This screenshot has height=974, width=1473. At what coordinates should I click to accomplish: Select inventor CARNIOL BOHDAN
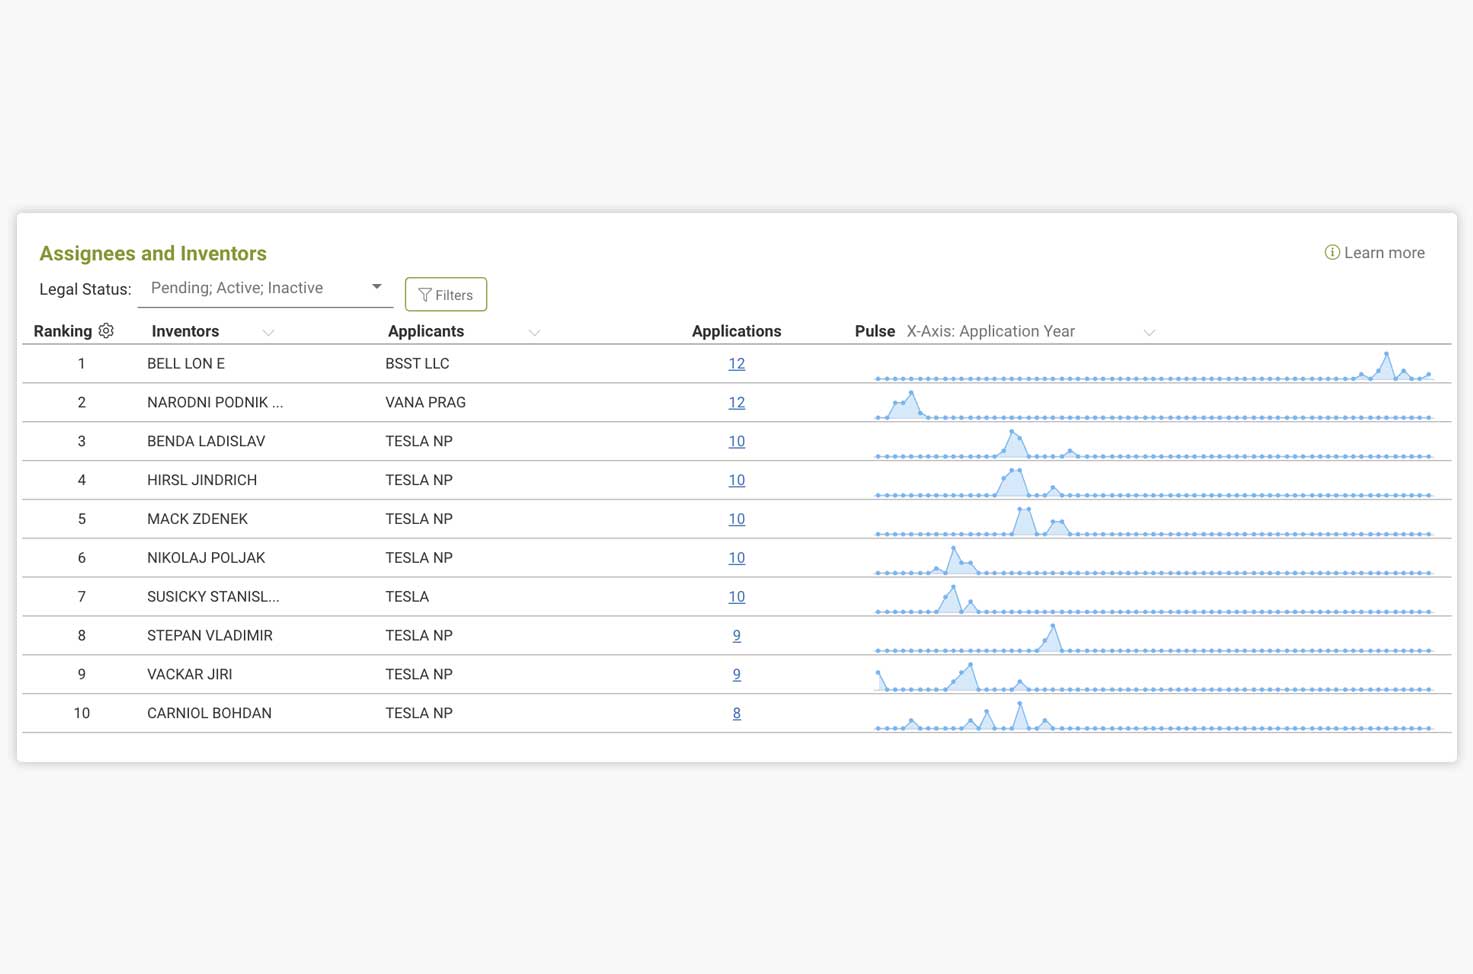(209, 715)
